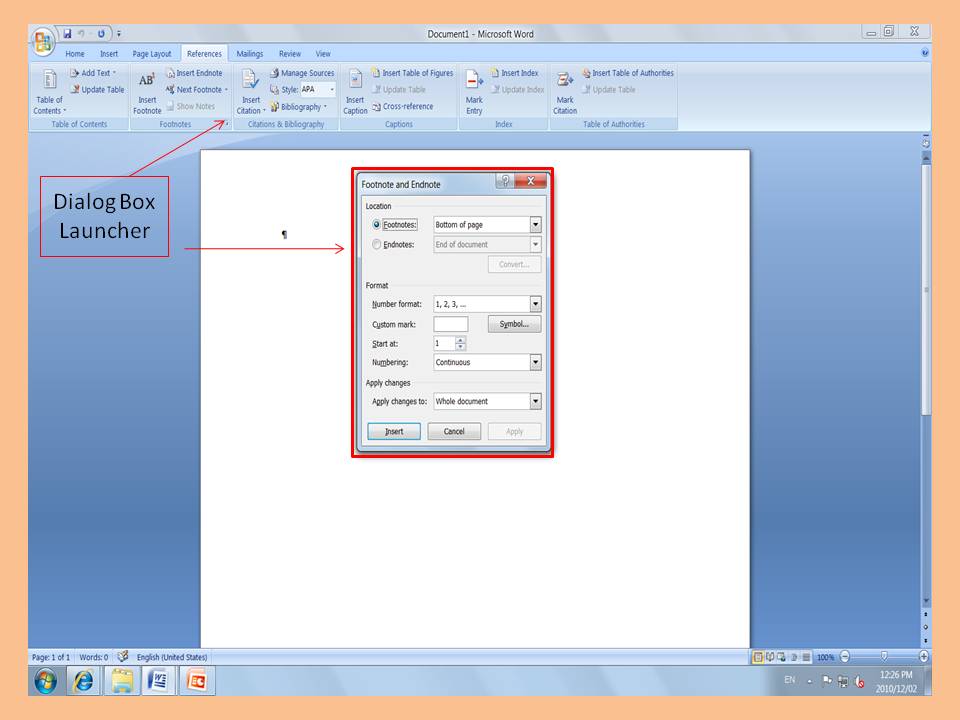The image size is (960, 720).
Task: Open the Numbering dropdown list
Action: pyautogui.click(x=535, y=363)
